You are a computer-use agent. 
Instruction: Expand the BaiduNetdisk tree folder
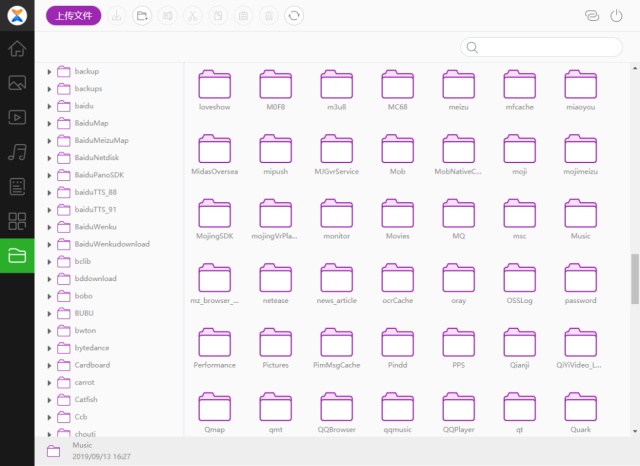point(49,158)
